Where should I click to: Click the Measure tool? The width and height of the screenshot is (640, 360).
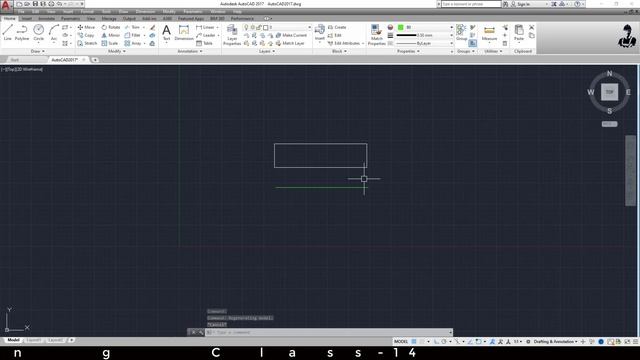pos(489,33)
